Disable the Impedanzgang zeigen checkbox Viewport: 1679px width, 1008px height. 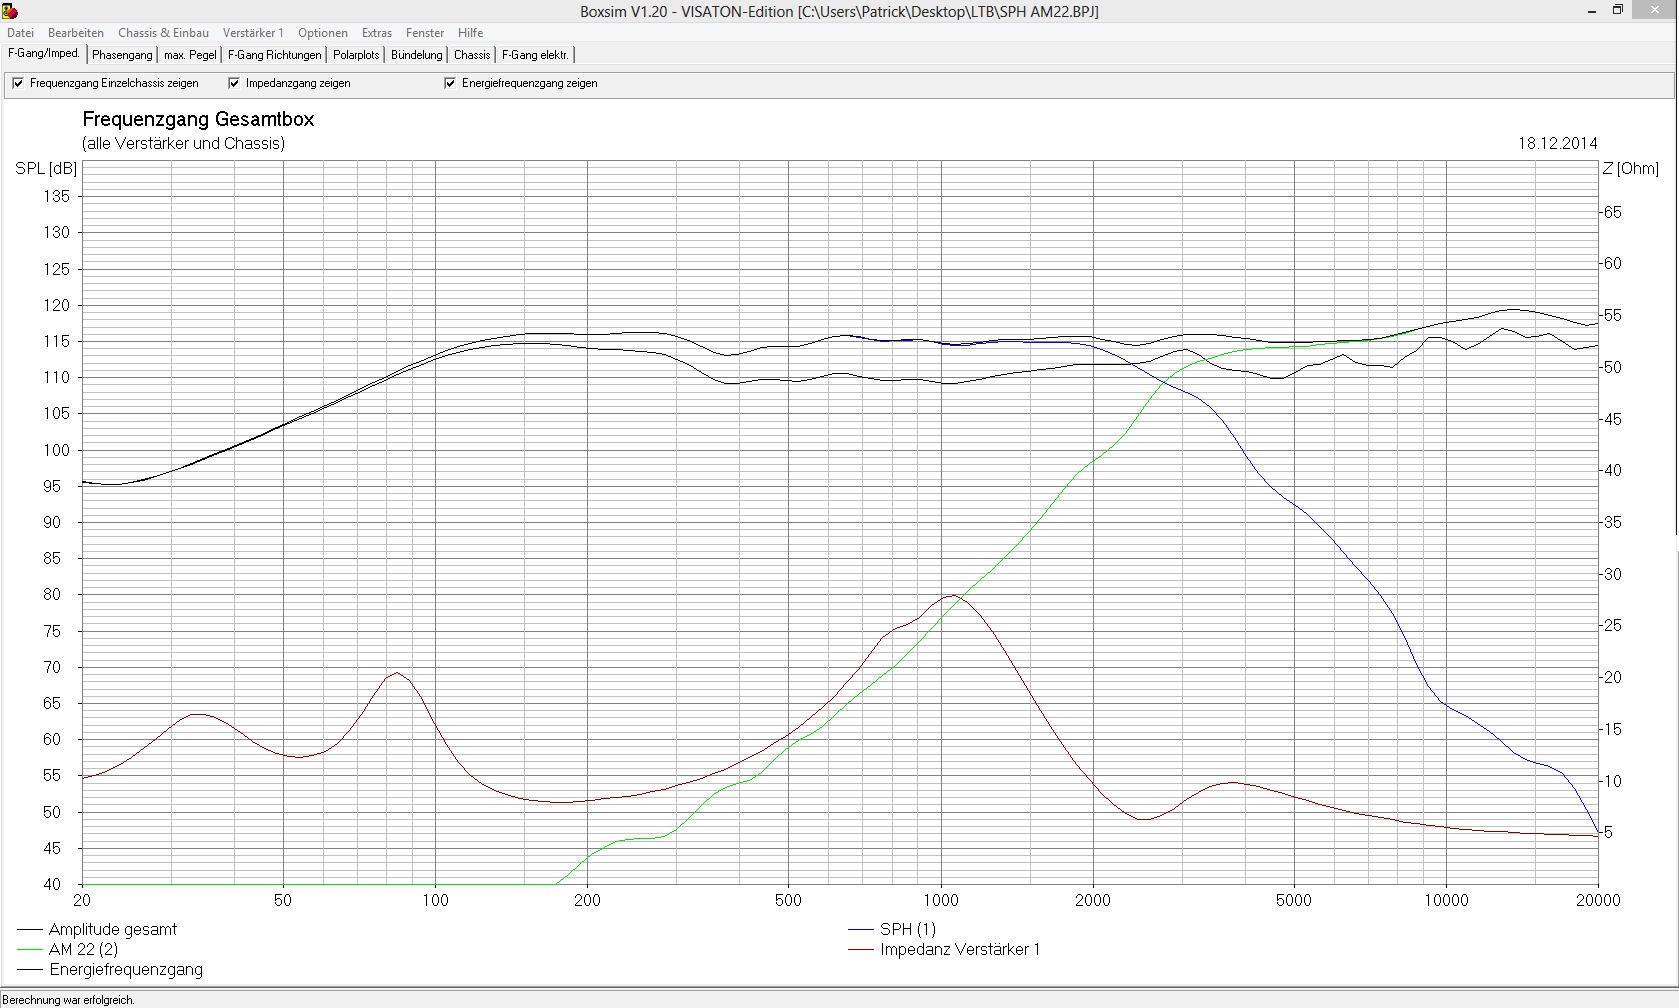pyautogui.click(x=234, y=83)
